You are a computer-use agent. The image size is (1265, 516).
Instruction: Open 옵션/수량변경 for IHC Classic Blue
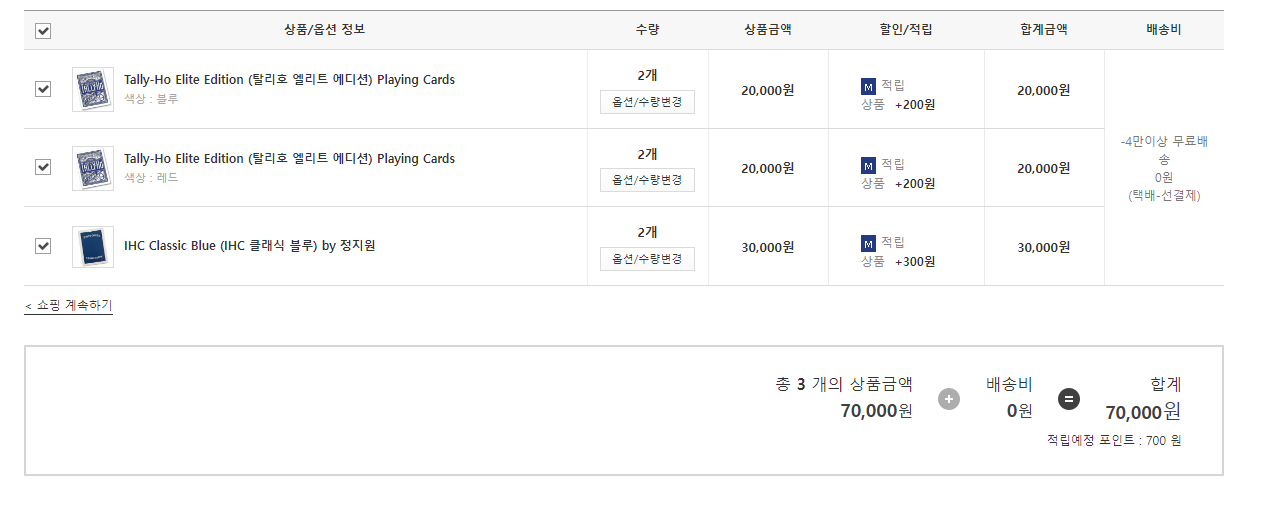(647, 259)
